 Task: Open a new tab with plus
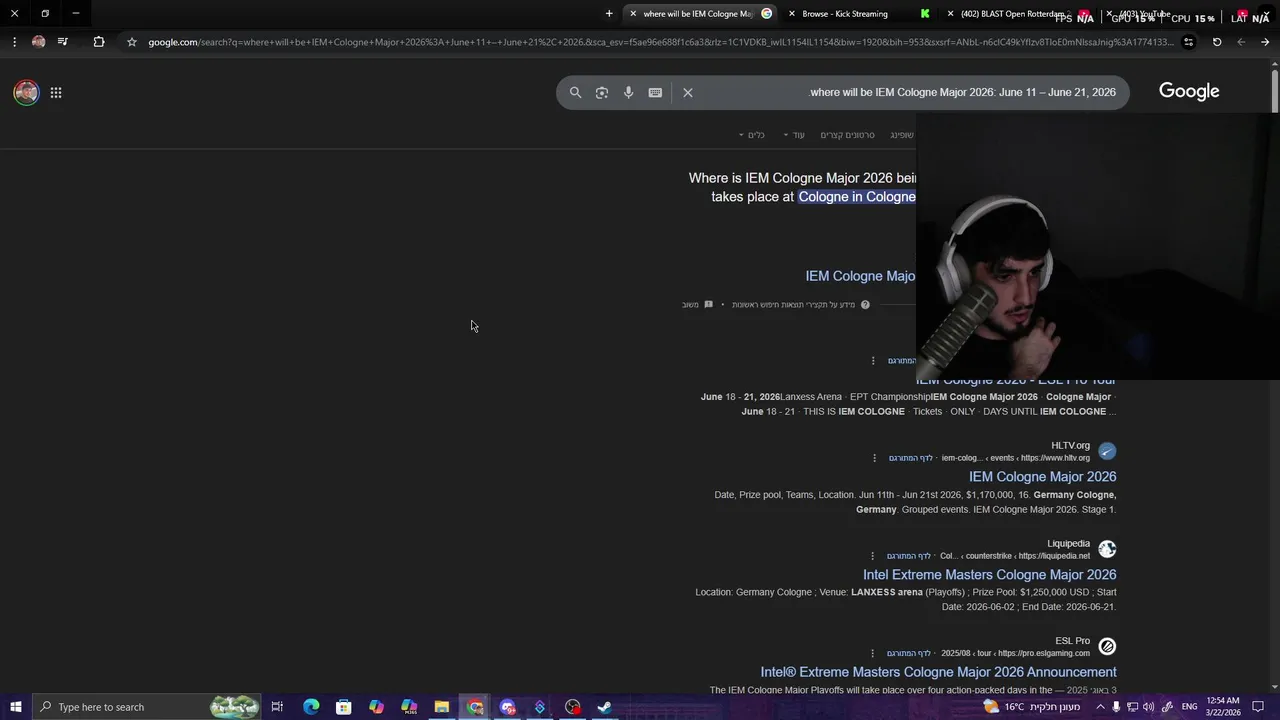click(x=609, y=13)
